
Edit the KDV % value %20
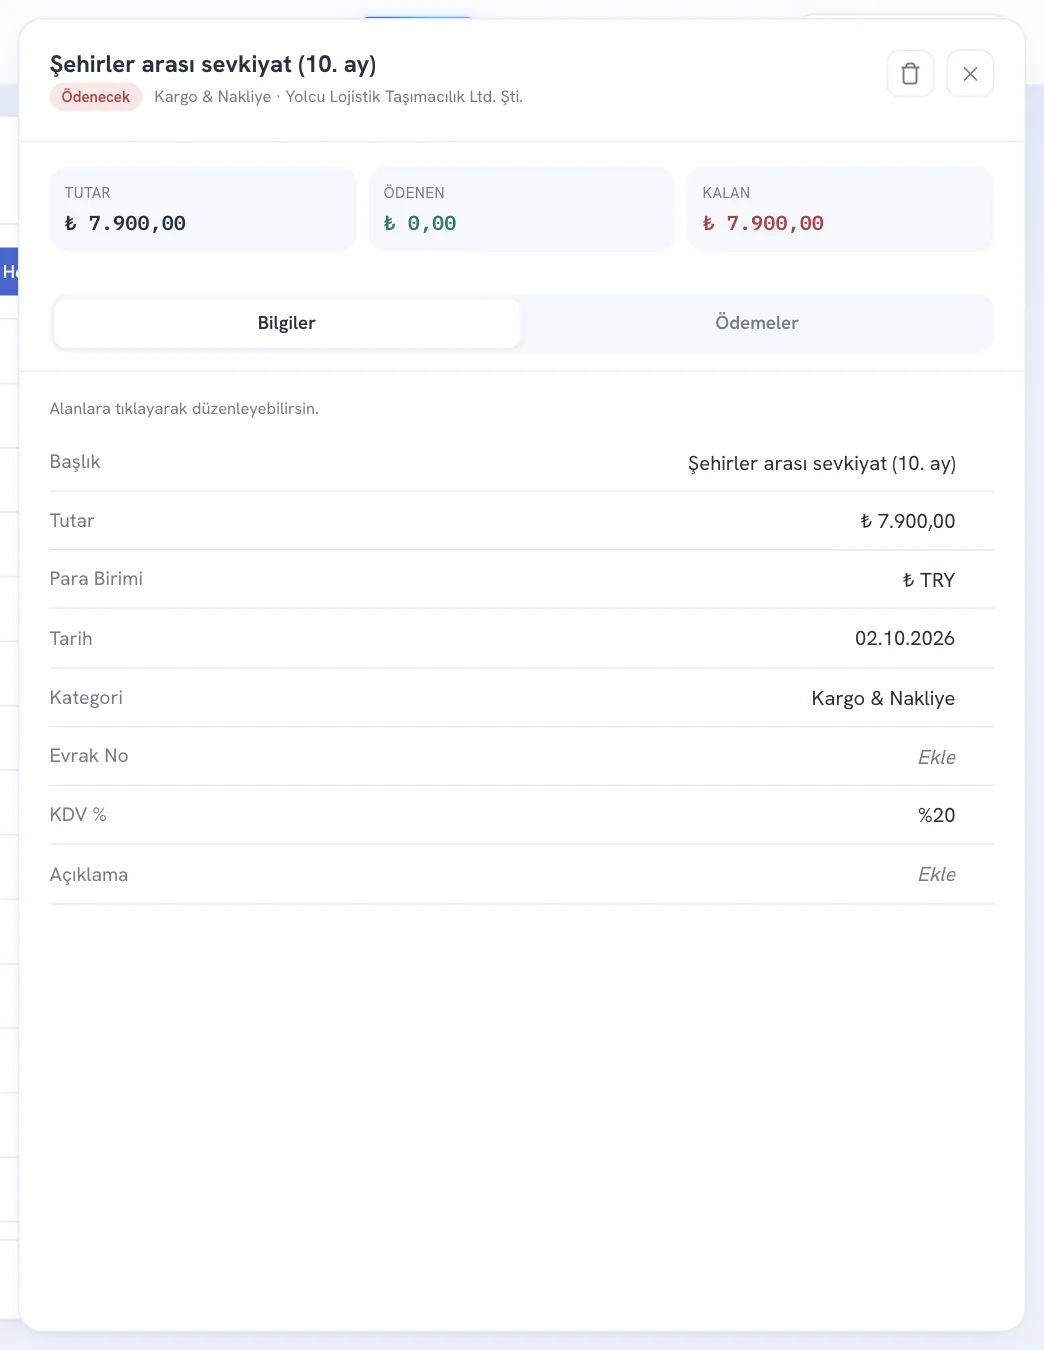coord(937,815)
